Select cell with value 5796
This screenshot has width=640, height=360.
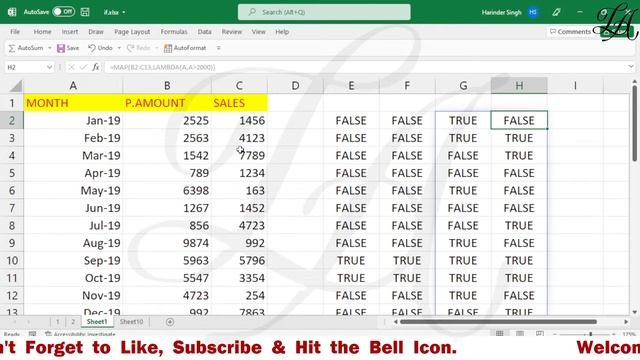(x=239, y=260)
